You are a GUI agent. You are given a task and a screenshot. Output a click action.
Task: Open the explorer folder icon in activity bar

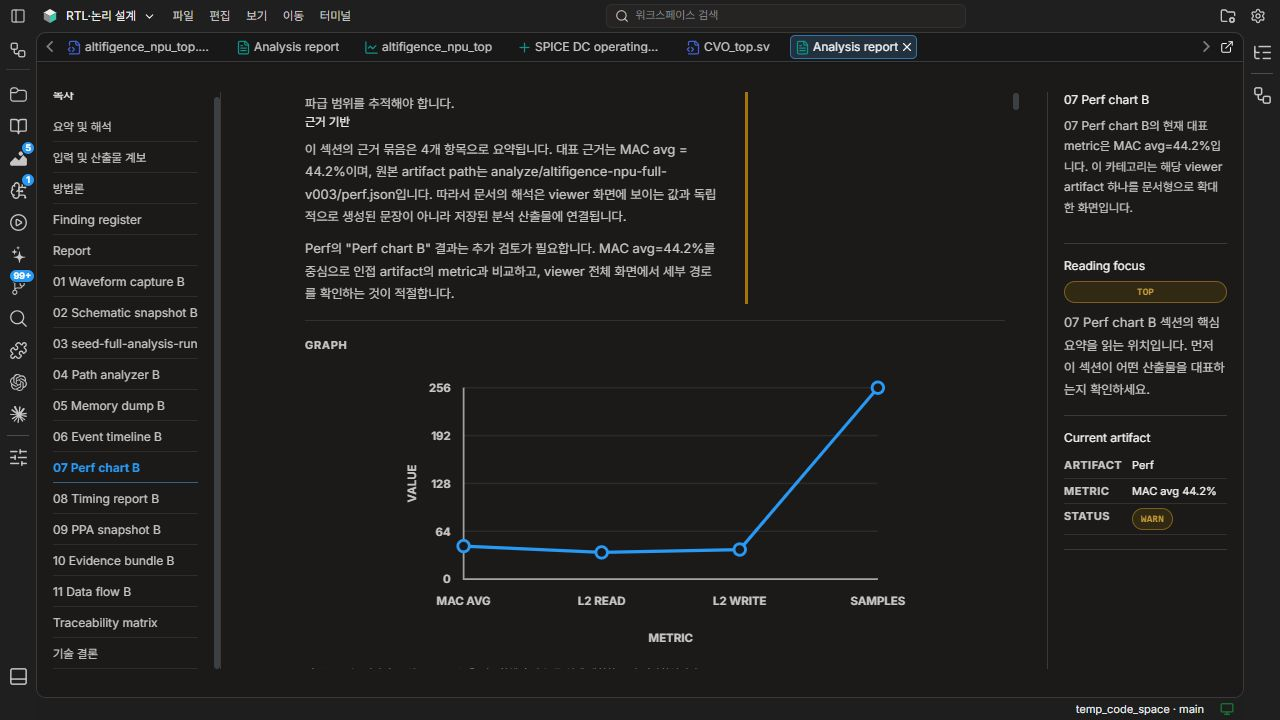point(18,94)
